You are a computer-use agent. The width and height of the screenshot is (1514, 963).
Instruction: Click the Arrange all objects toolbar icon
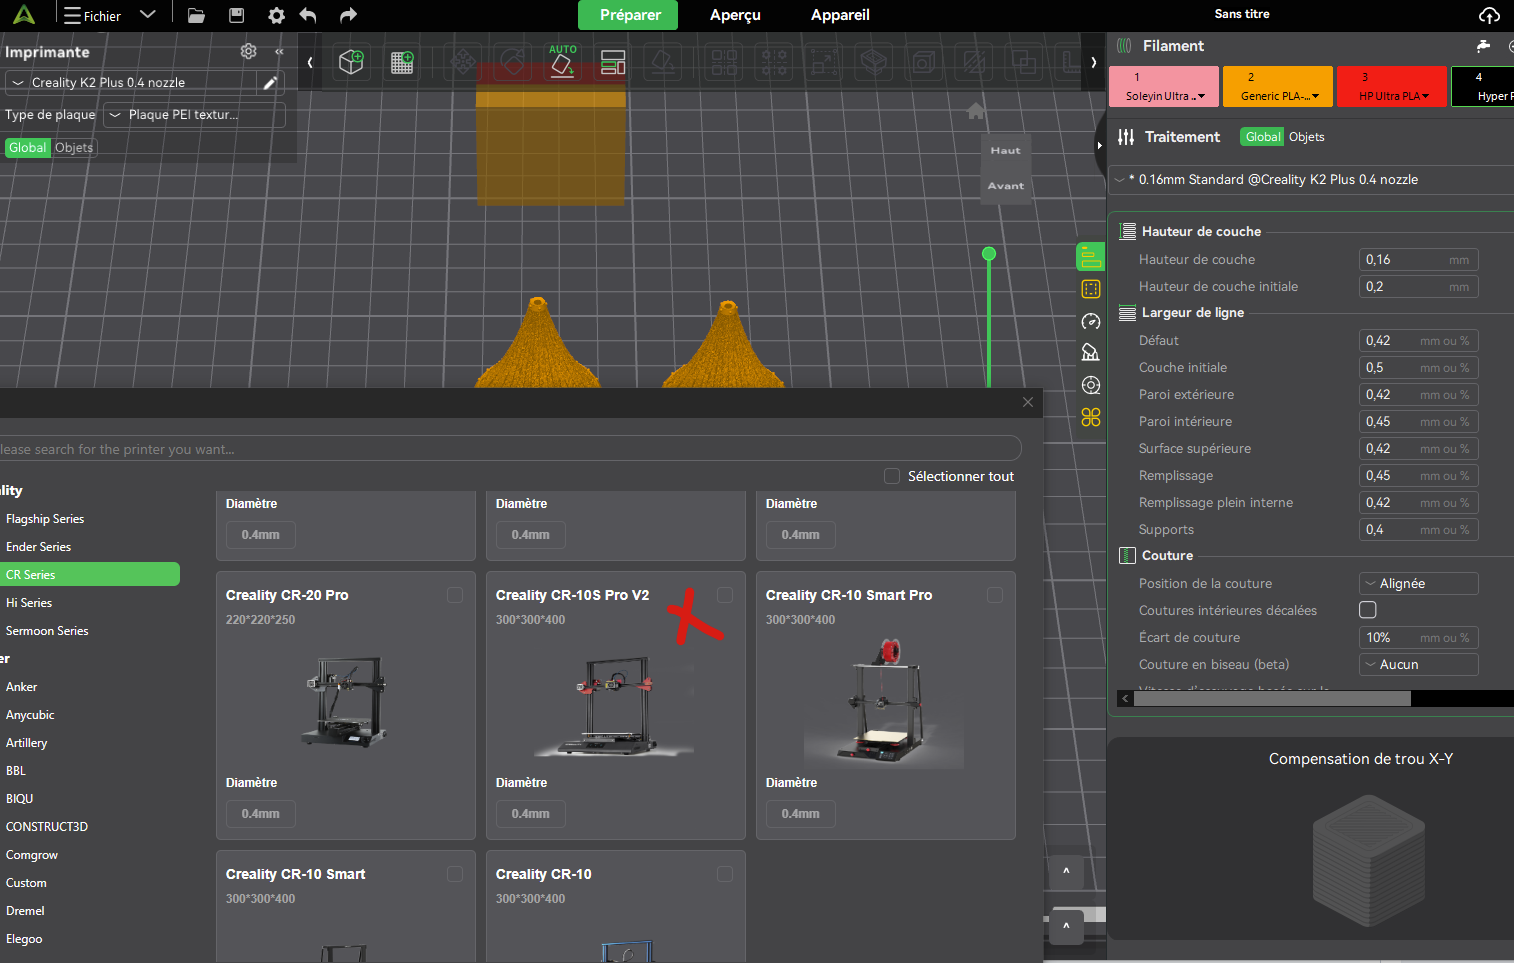coord(613,62)
